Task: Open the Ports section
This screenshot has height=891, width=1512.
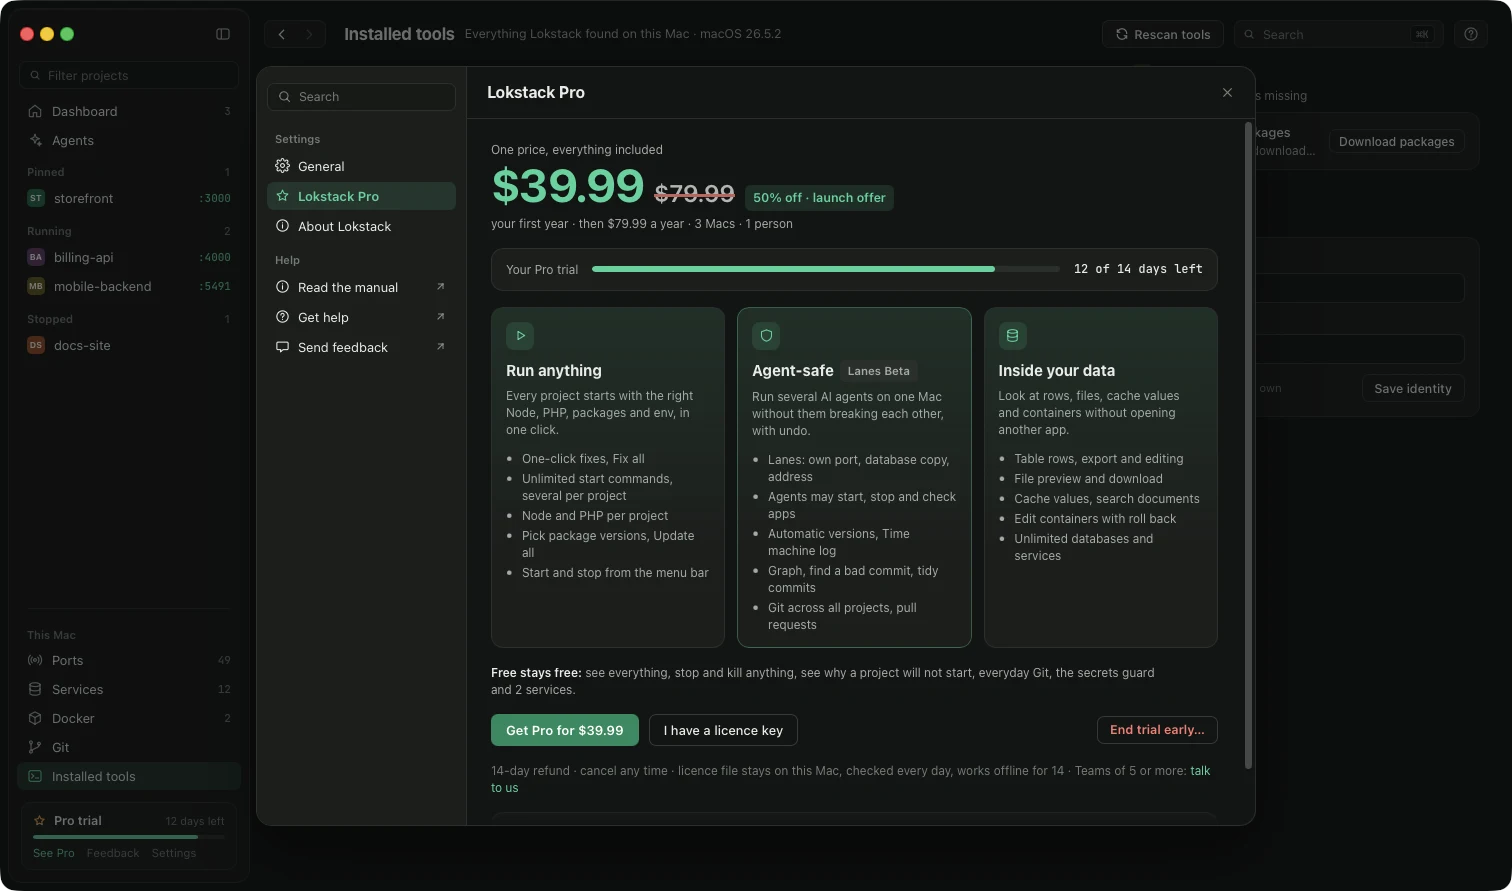Action: coord(129,660)
